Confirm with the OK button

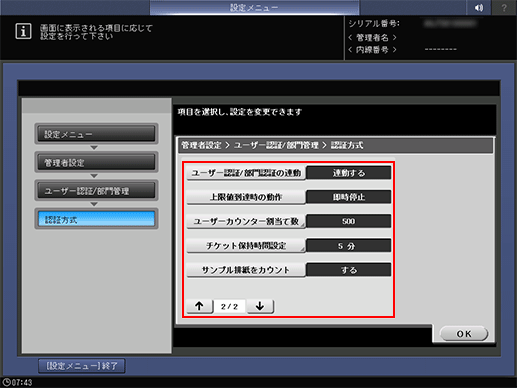pos(464,334)
